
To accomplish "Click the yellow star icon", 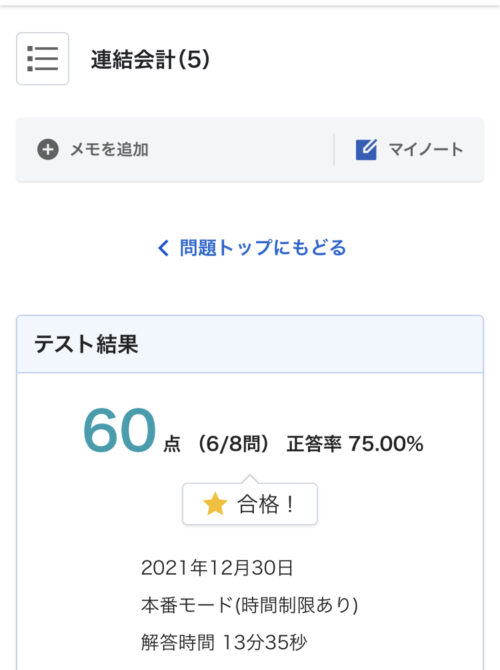I will (x=215, y=504).
